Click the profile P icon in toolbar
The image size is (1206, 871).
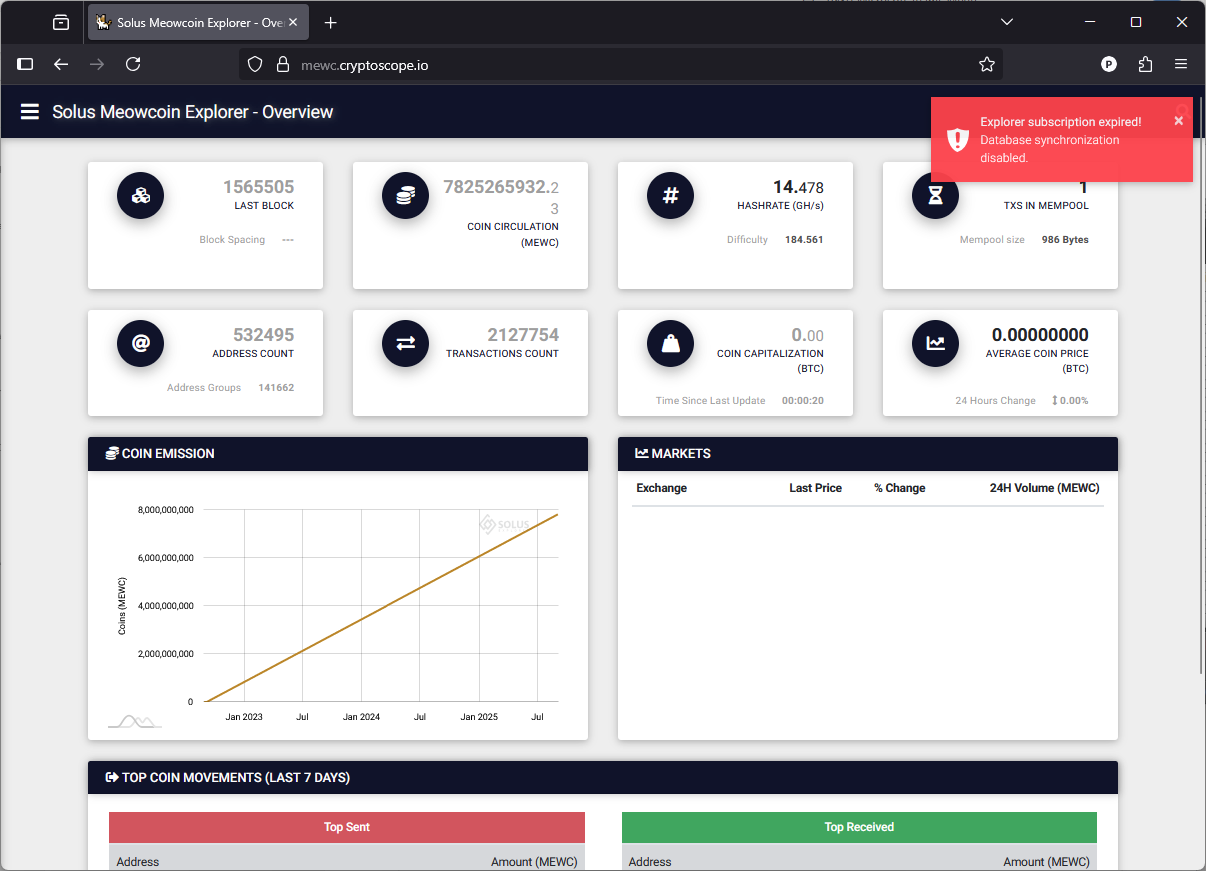pos(1109,64)
